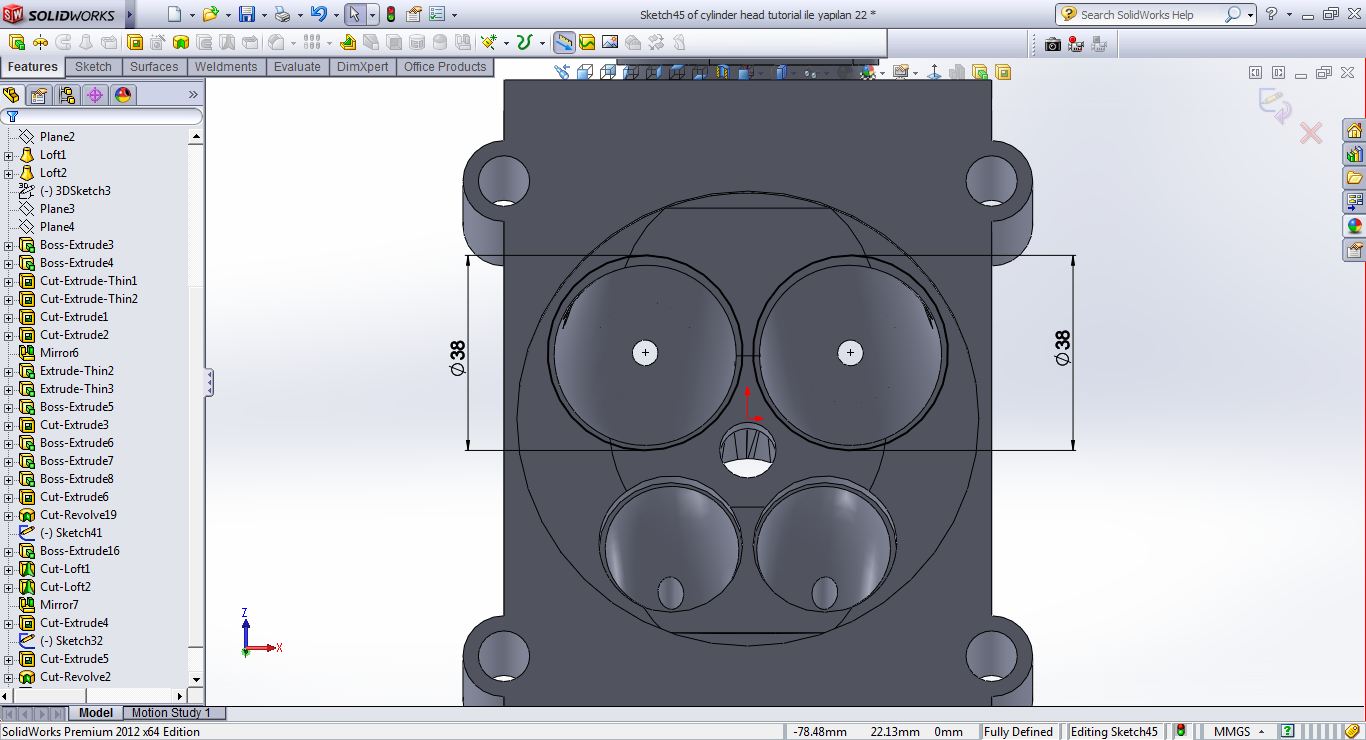This screenshot has width=1366, height=740.
Task: Open Appearances color ball in task pane
Action: 1354,226
